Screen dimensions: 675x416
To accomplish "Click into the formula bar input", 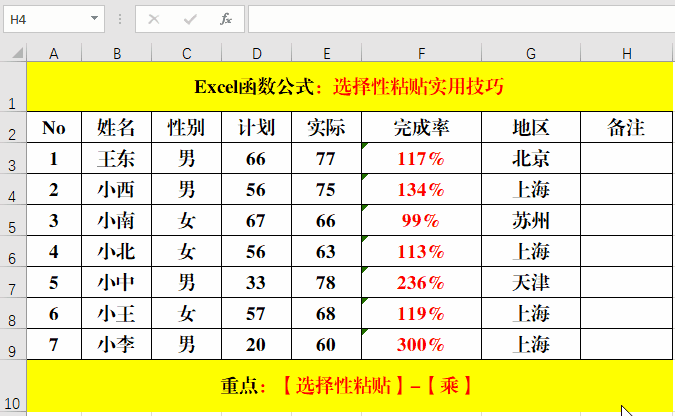I will pyautogui.click(x=461, y=19).
